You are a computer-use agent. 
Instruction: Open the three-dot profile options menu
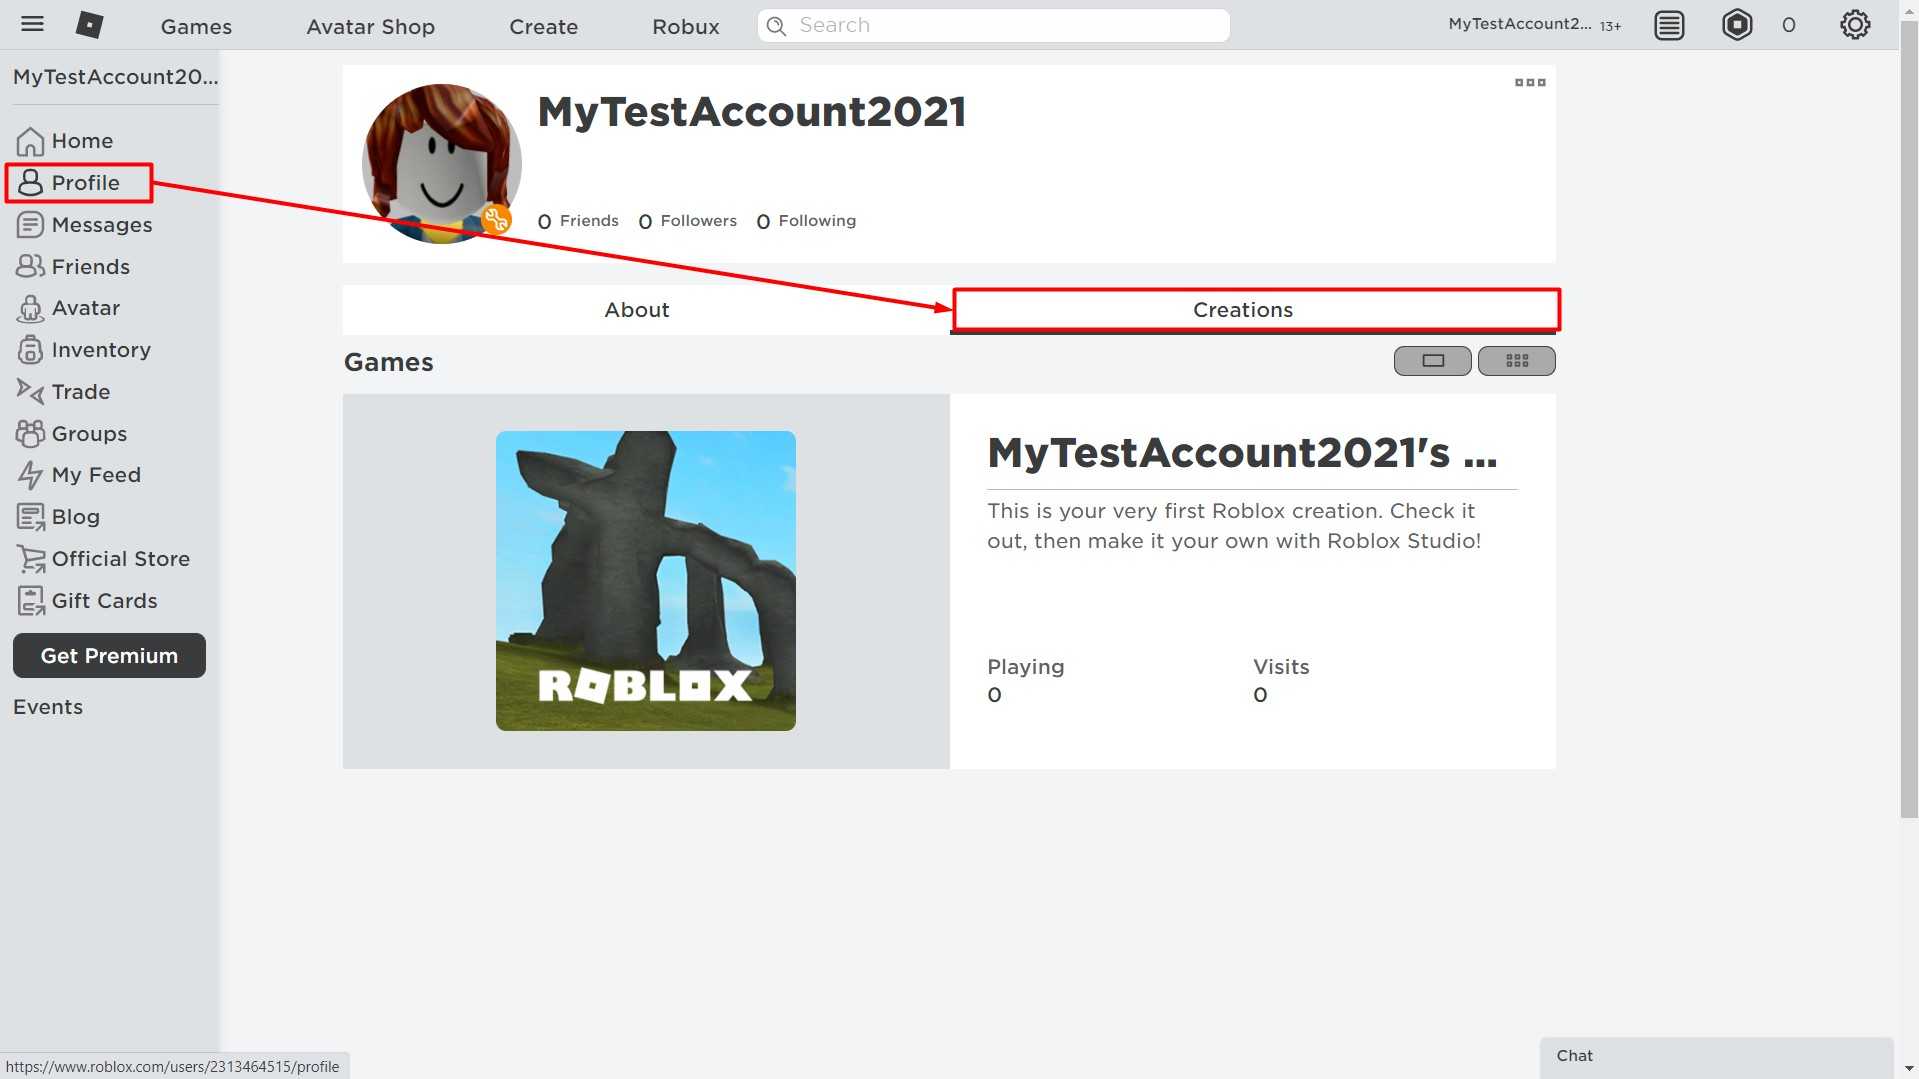click(1530, 83)
